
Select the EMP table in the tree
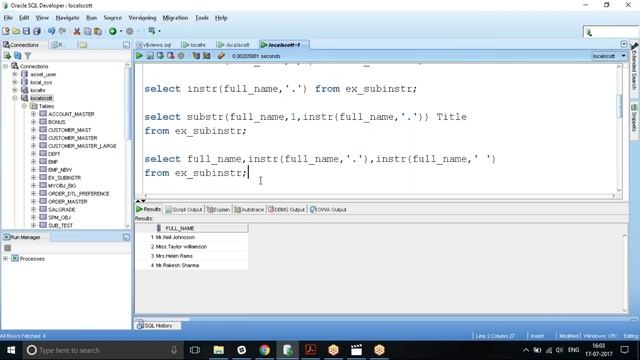pyautogui.click(x=53, y=162)
